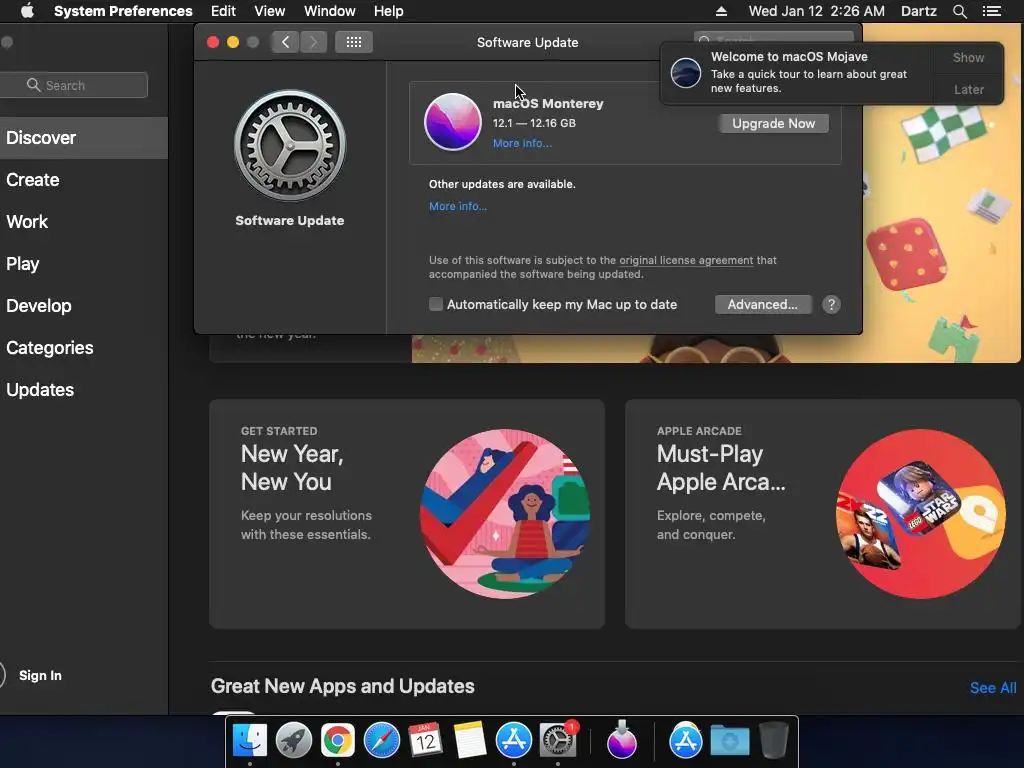
Task: Show all preferences grid icon
Action: click(354, 42)
